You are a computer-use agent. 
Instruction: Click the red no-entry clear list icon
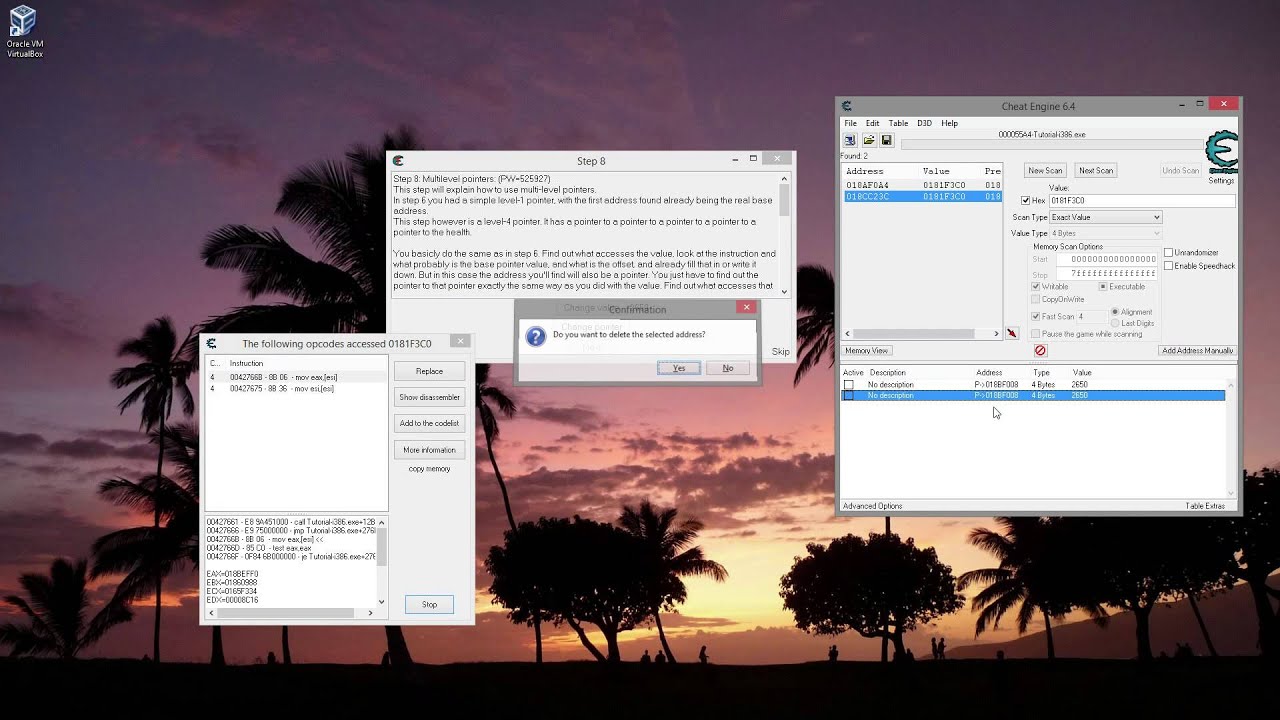[1040, 351]
